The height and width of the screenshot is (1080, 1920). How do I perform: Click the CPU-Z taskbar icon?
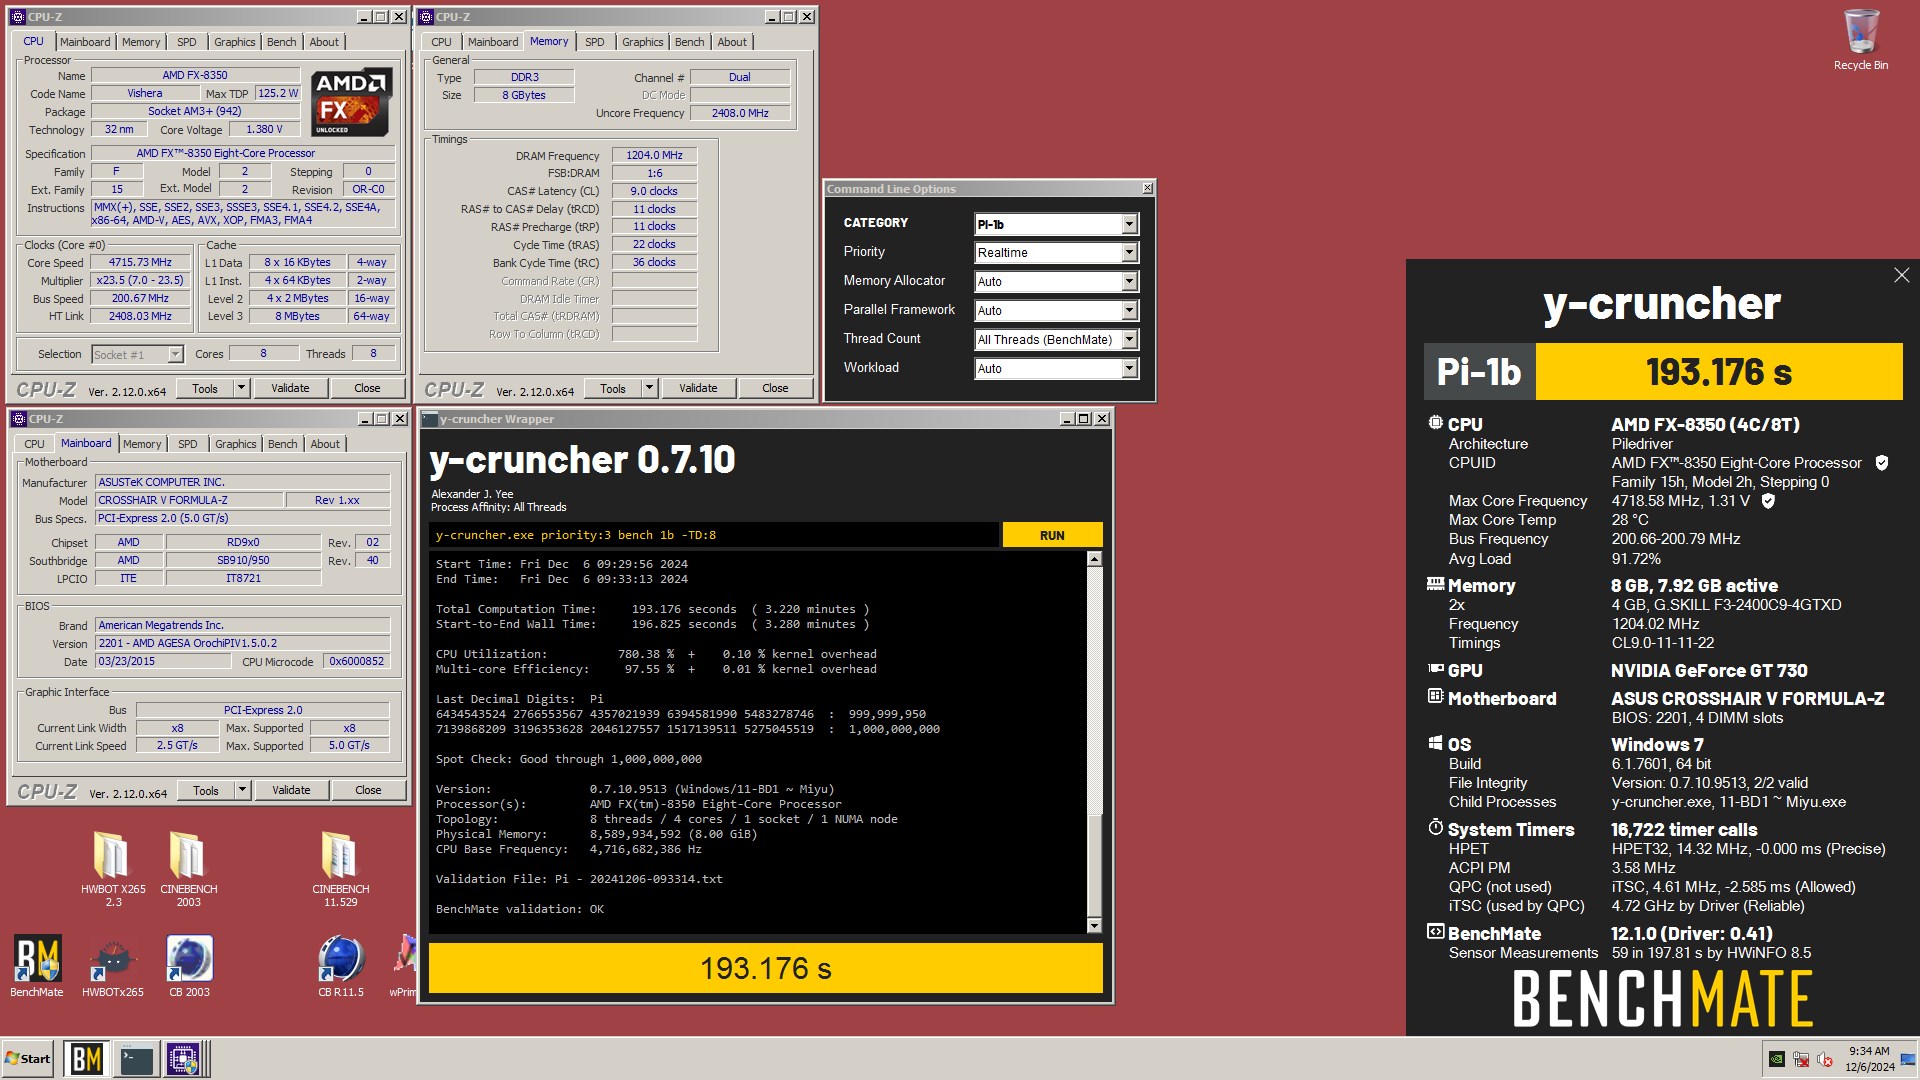184,1059
